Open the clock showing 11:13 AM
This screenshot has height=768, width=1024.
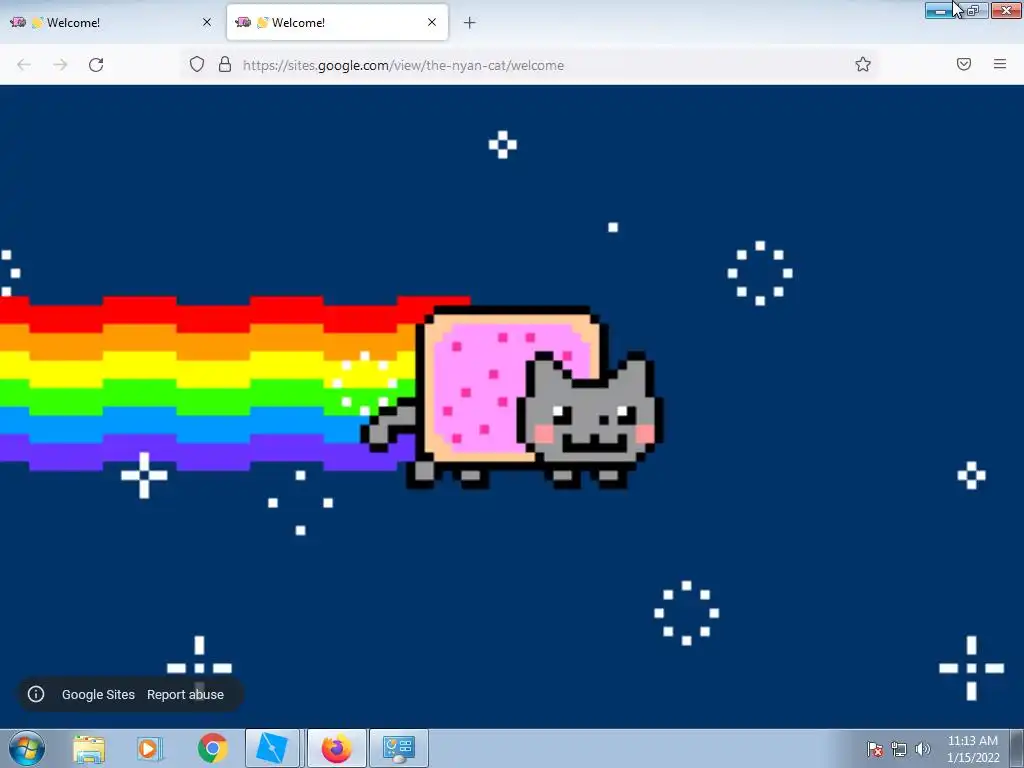973,749
